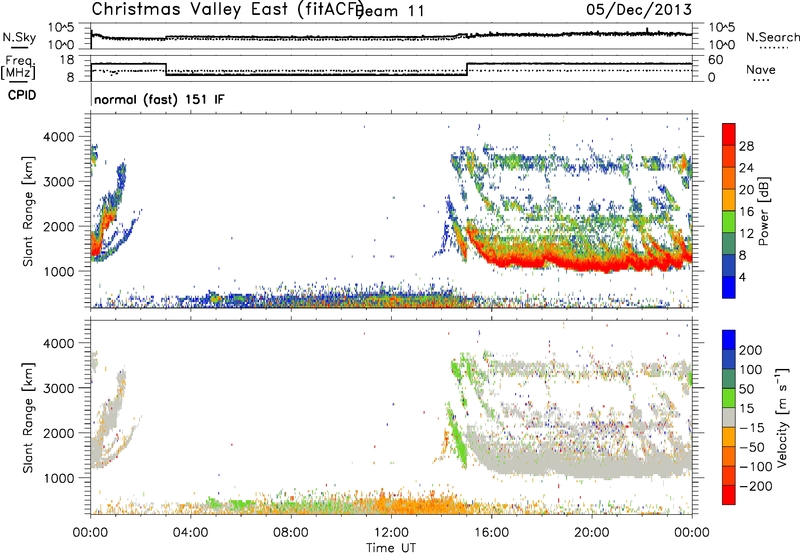The image size is (800, 554).
Task: Click the '-200' value on Velocity color bar
Action: click(756, 486)
